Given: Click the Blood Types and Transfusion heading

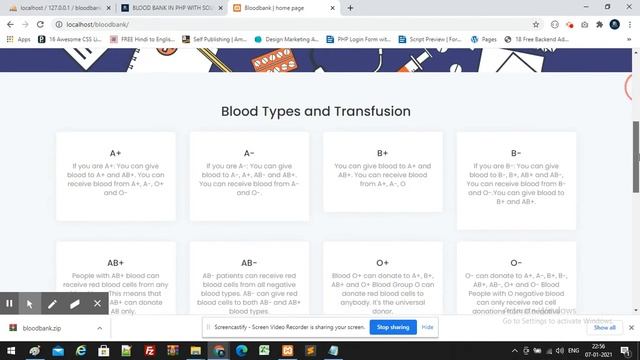Looking at the screenshot, I should point(316,111).
